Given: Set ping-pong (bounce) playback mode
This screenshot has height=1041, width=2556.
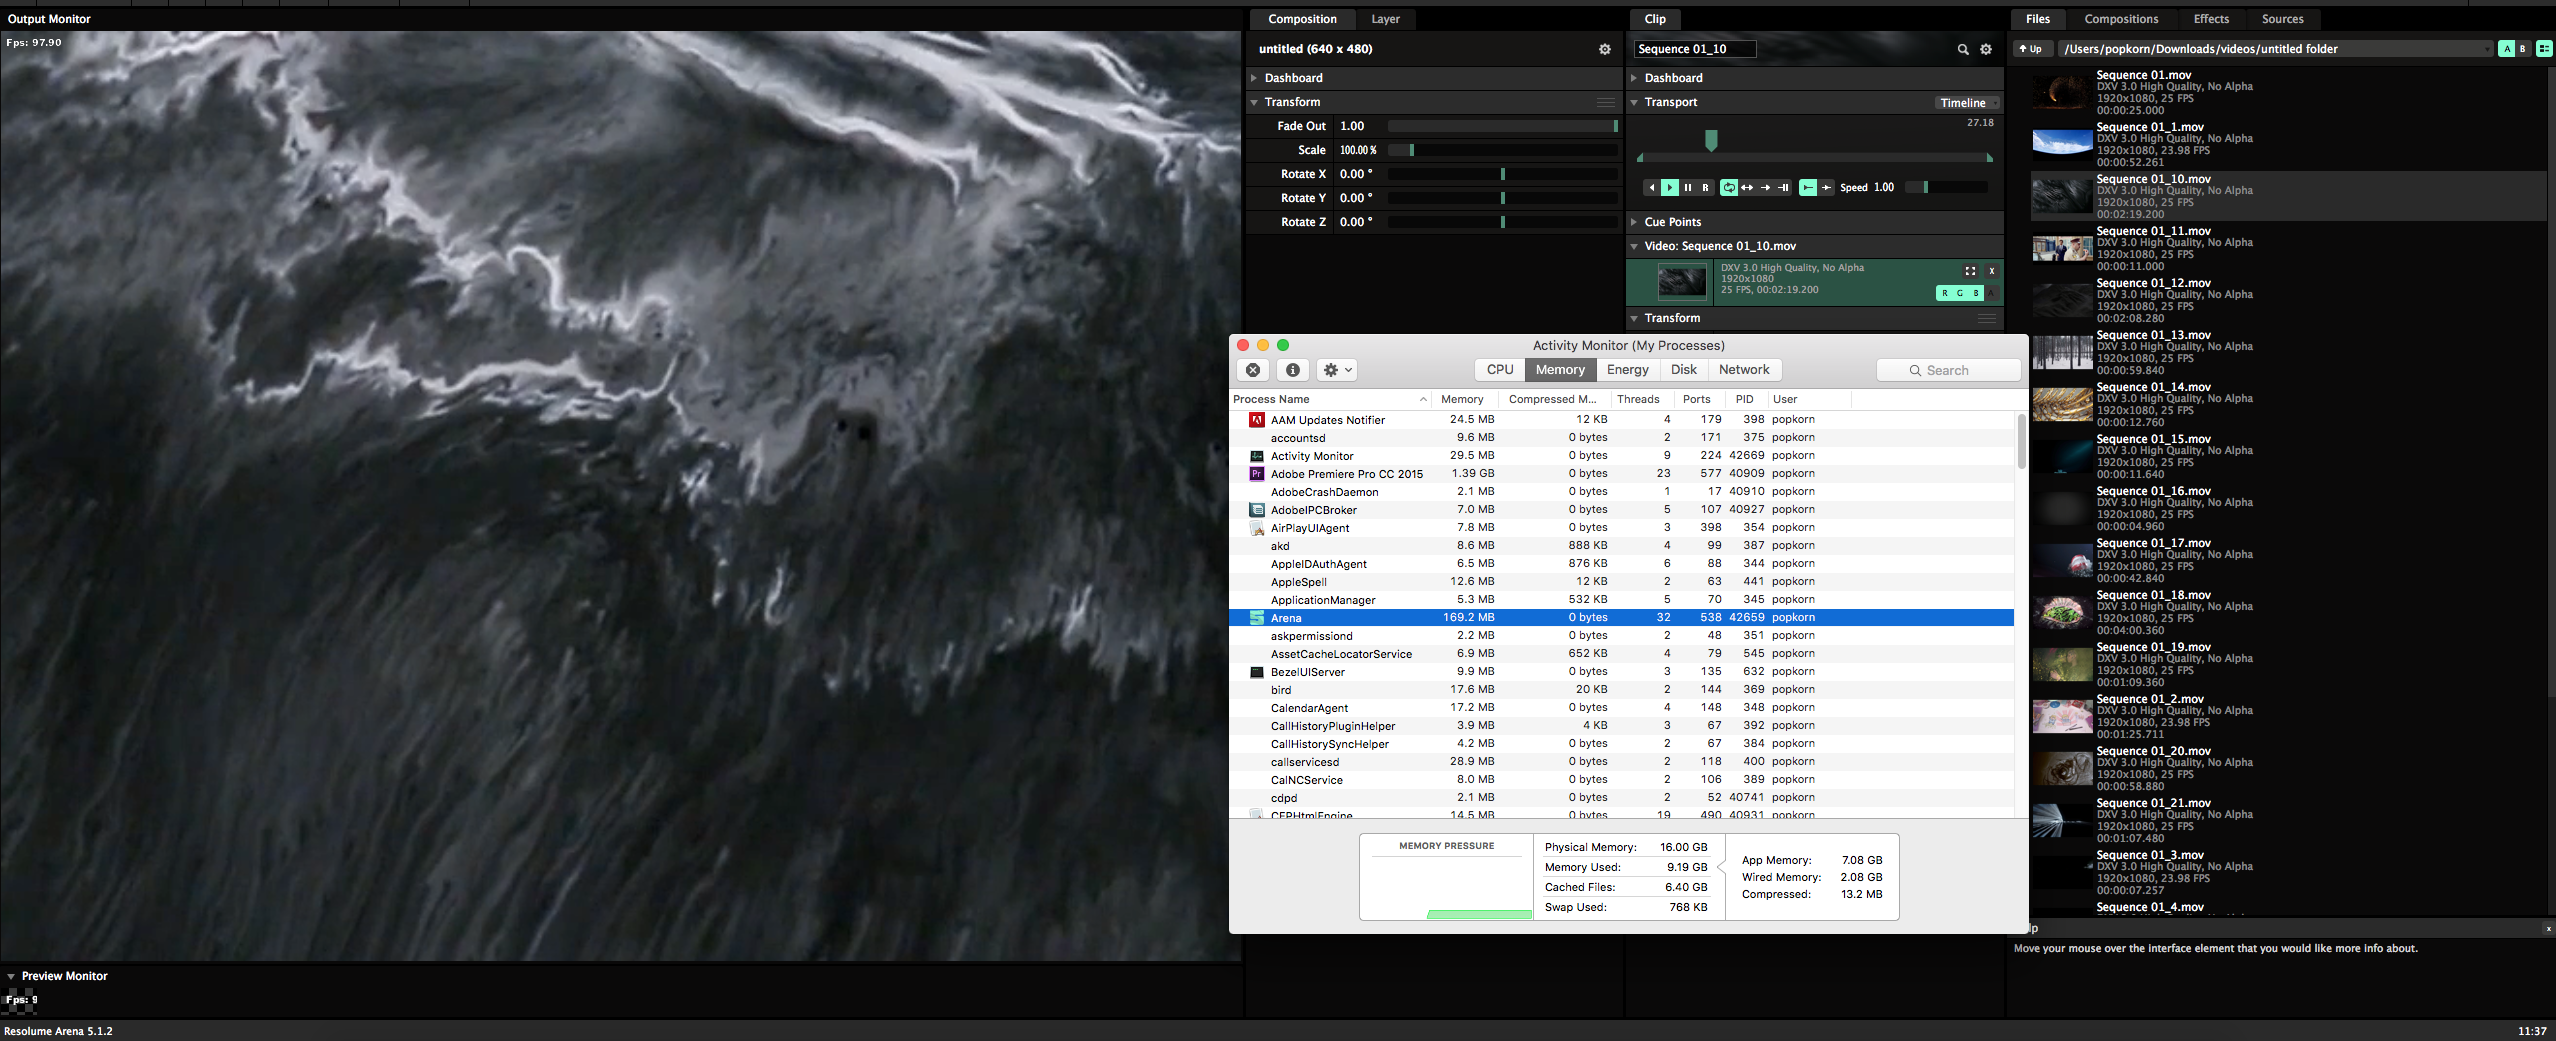Looking at the screenshot, I should [x=1747, y=187].
